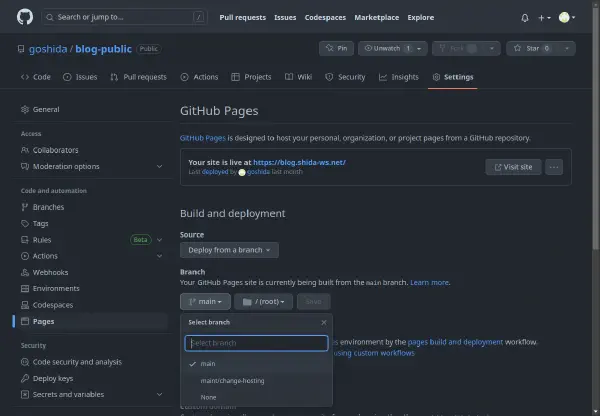This screenshot has height=416, width=600.
Task: Expand the Rules section chevron
Action: pos(160,240)
